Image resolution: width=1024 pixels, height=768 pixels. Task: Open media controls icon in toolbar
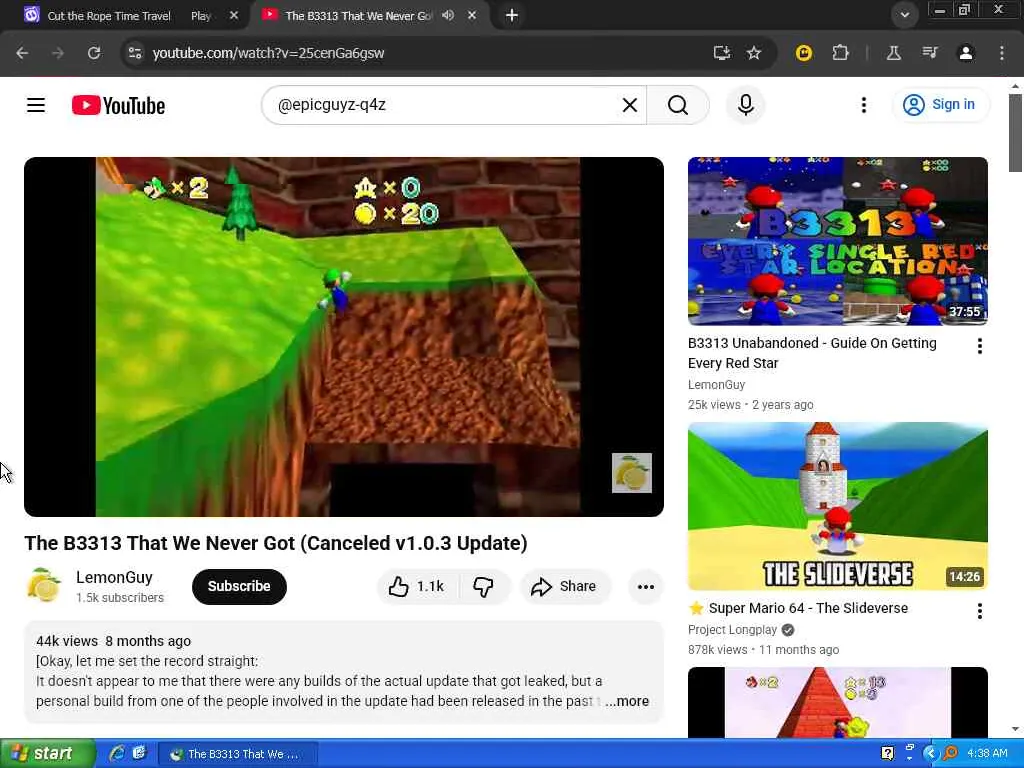(929, 53)
